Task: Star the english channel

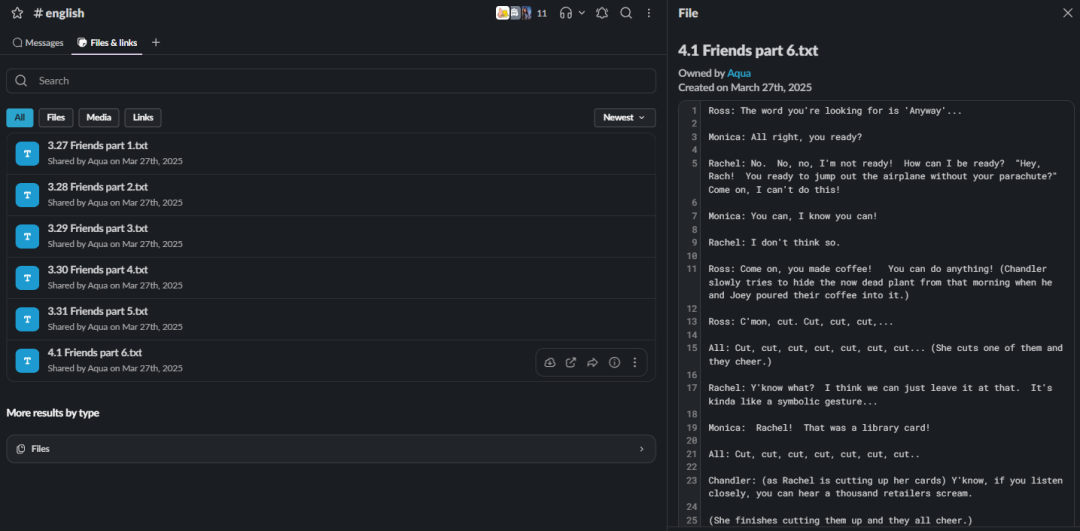Action: coord(17,13)
